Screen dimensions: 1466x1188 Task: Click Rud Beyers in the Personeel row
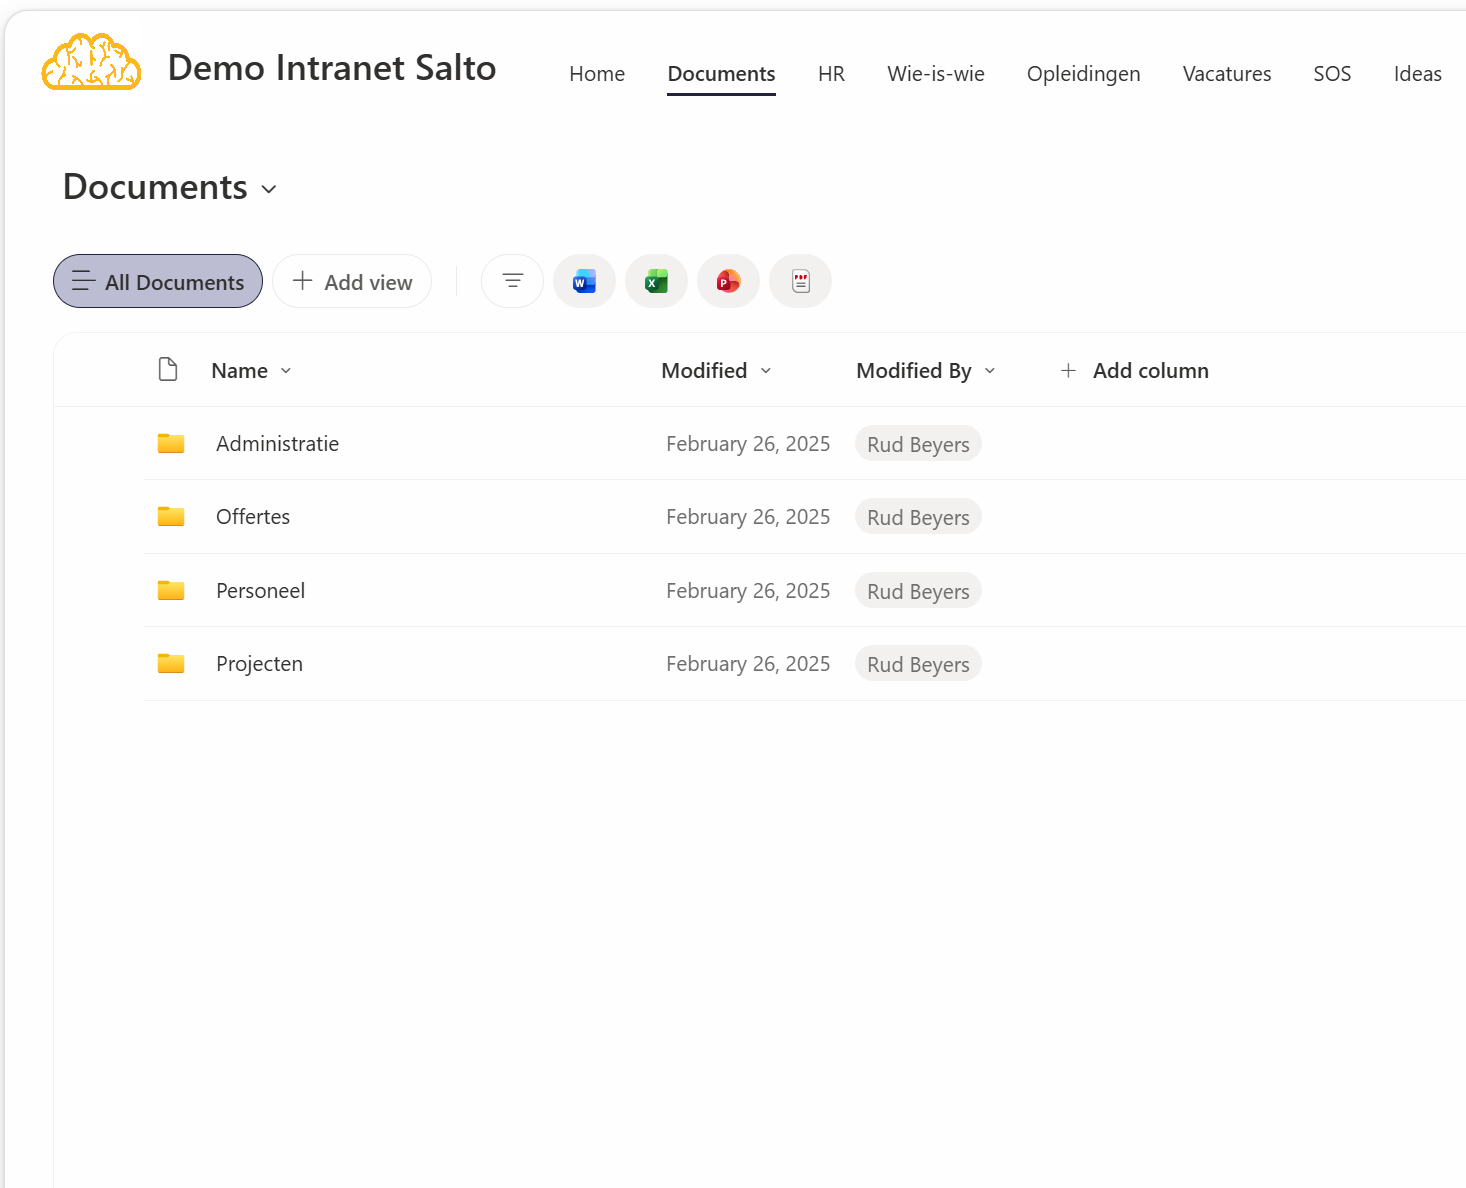pyautogui.click(x=918, y=591)
